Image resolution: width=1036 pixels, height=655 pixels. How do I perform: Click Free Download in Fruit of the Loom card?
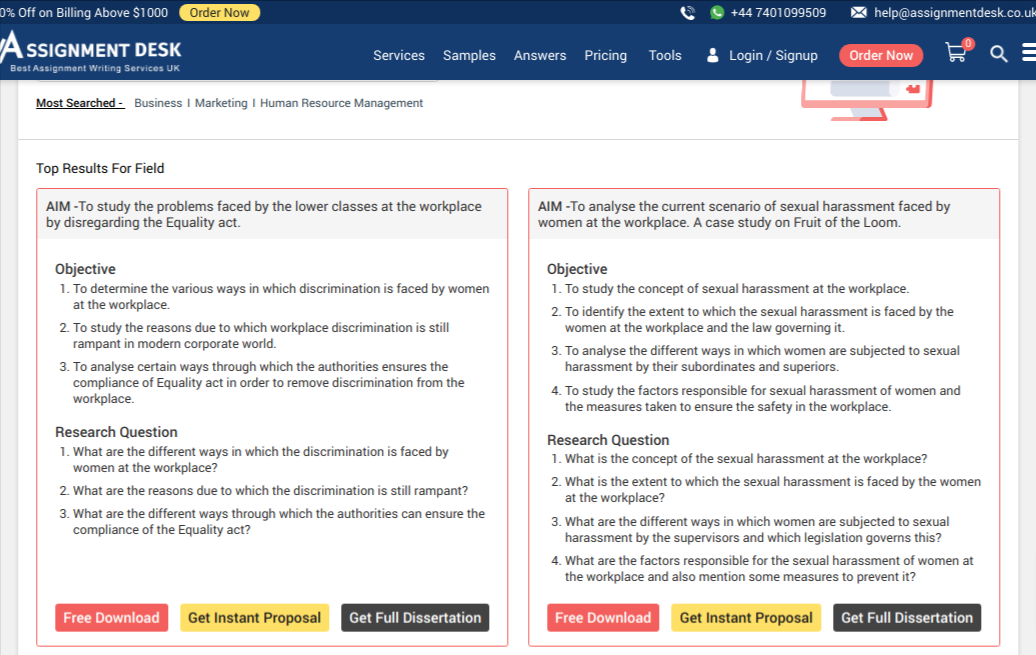[603, 617]
